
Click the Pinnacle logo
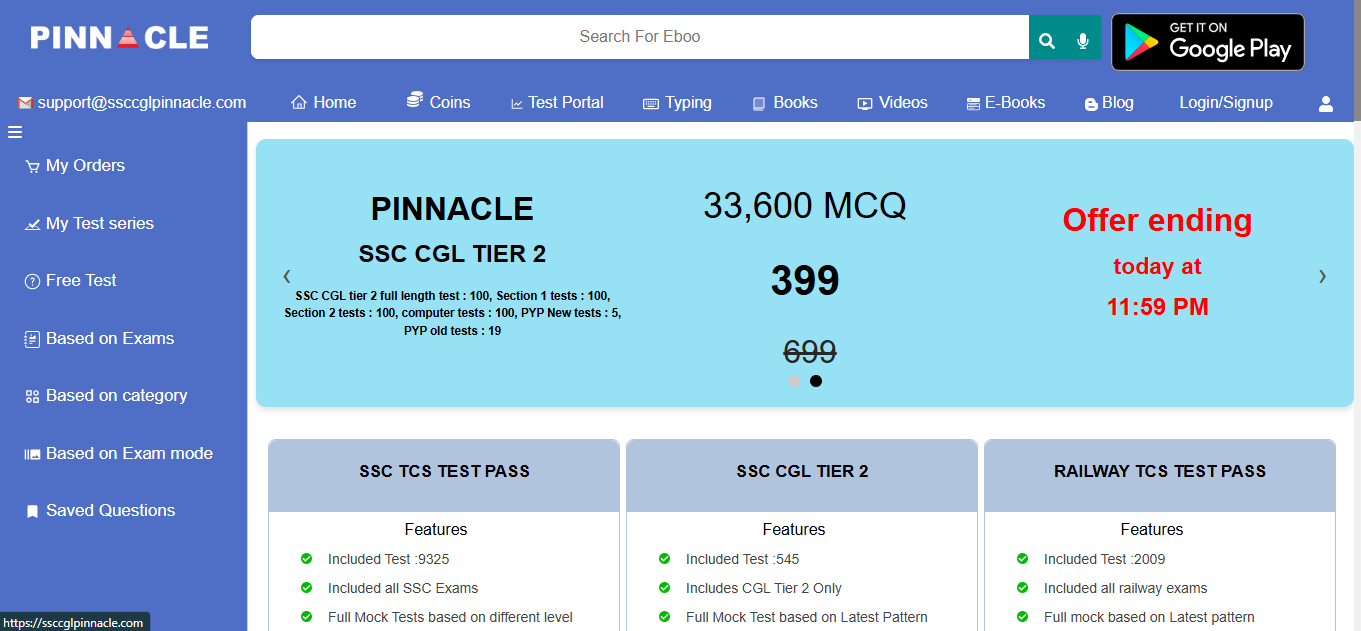click(x=119, y=38)
